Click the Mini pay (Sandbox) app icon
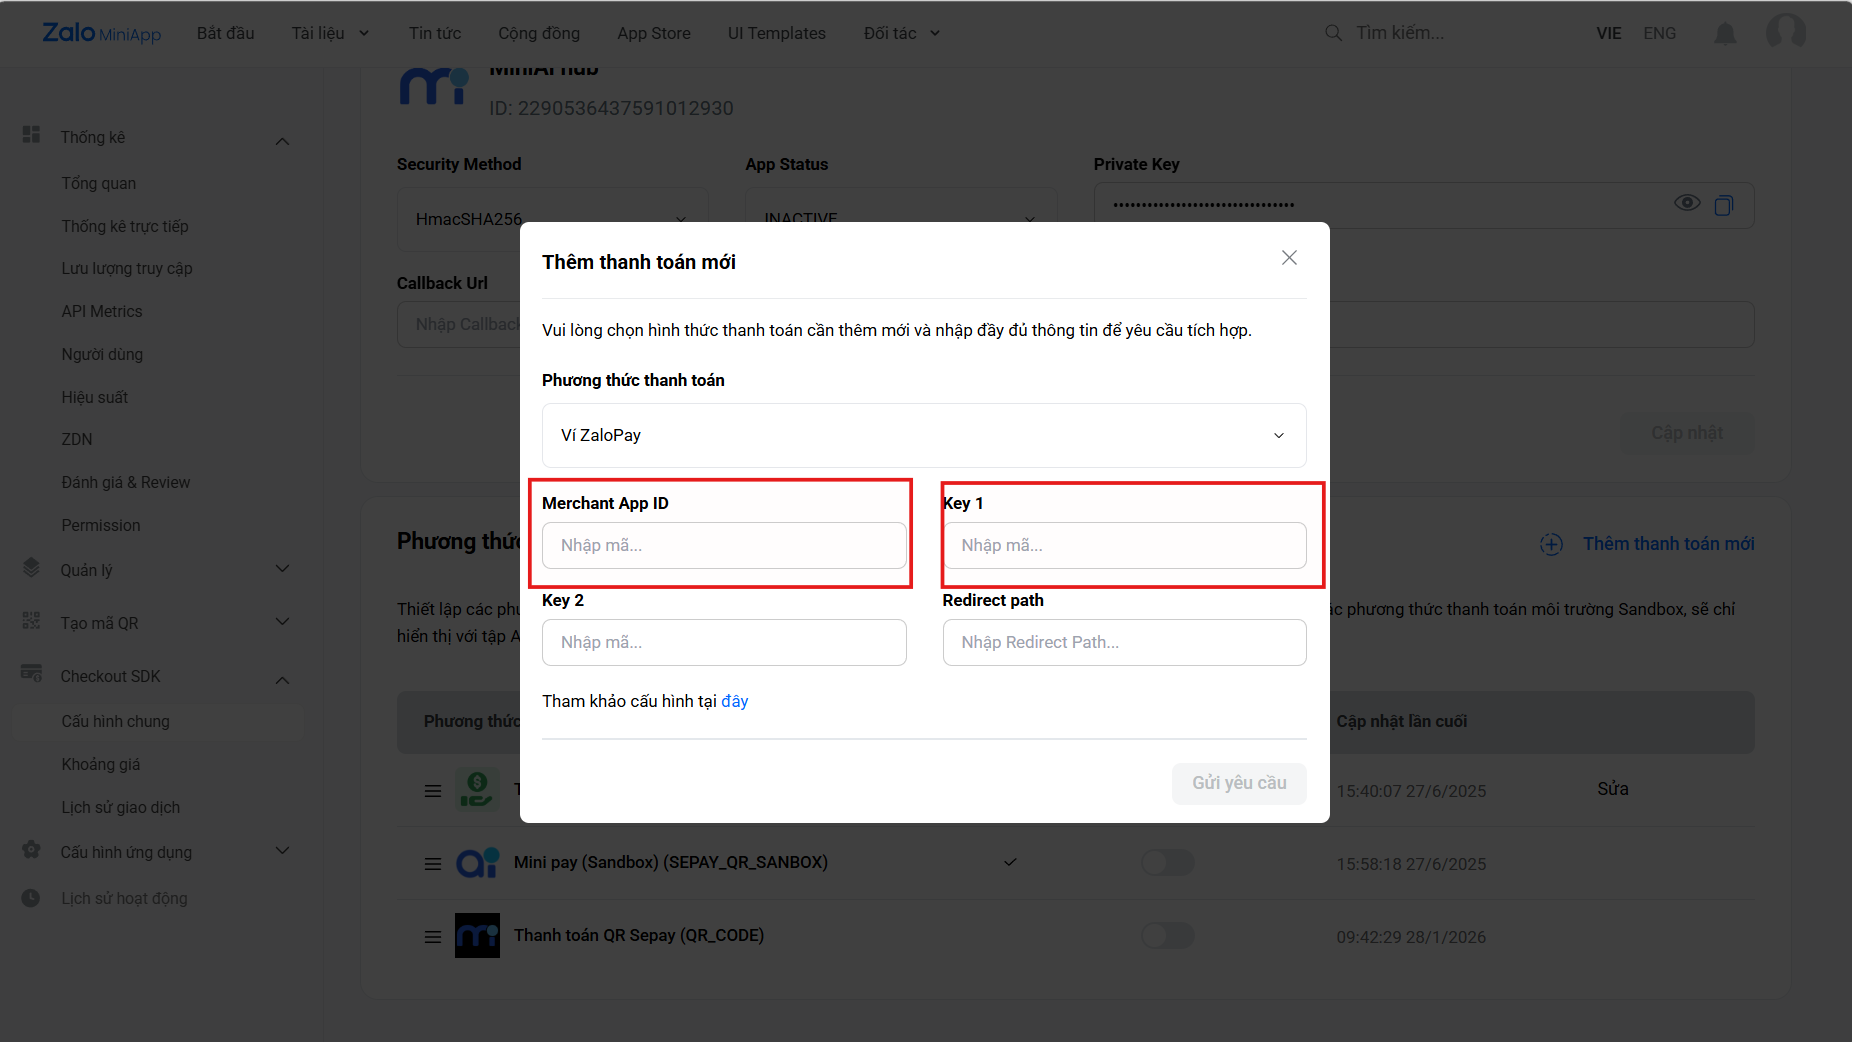The width and height of the screenshot is (1852, 1042). tap(478, 862)
